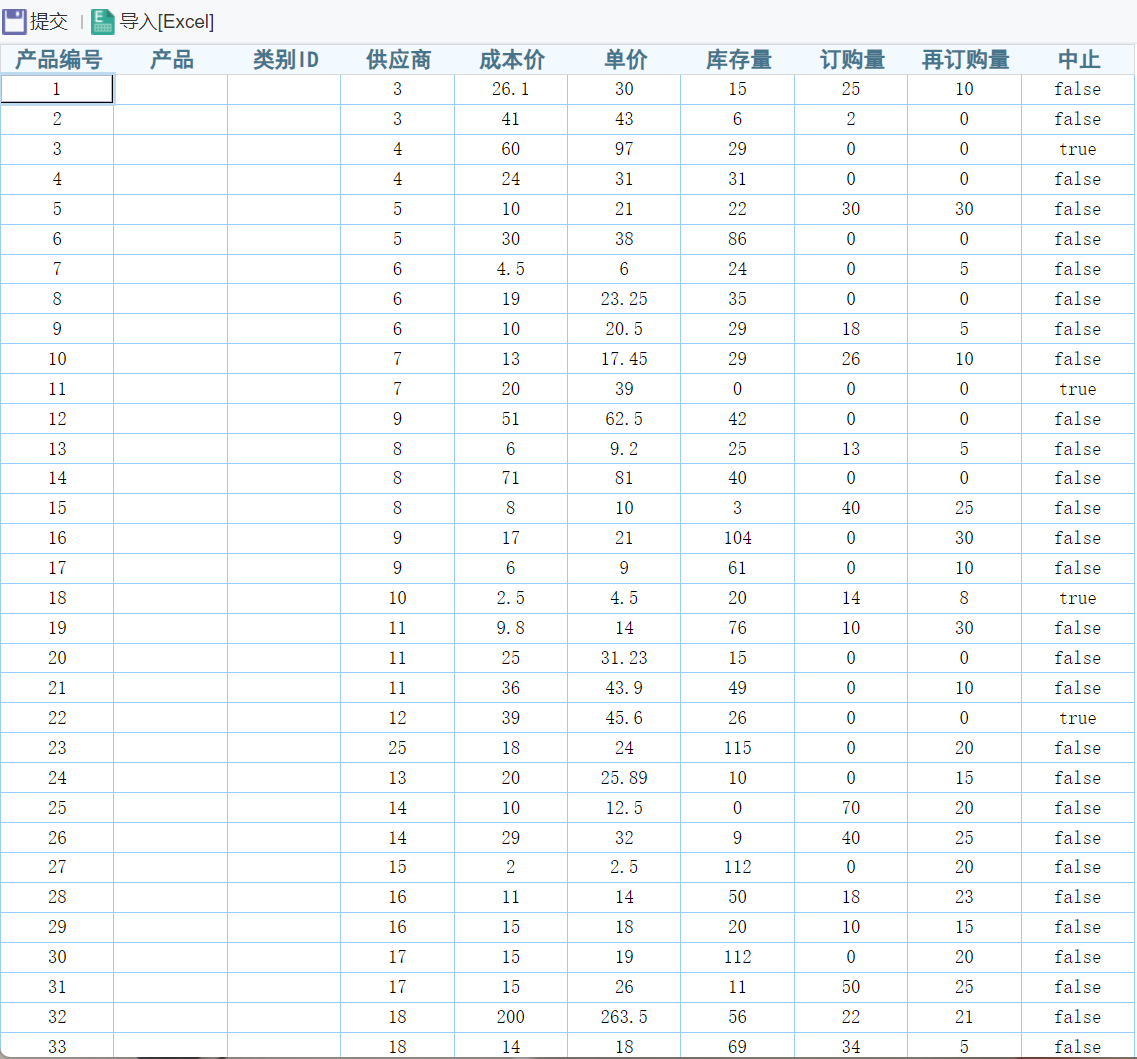Click the unit price 263.5 cell

pos(624,1017)
